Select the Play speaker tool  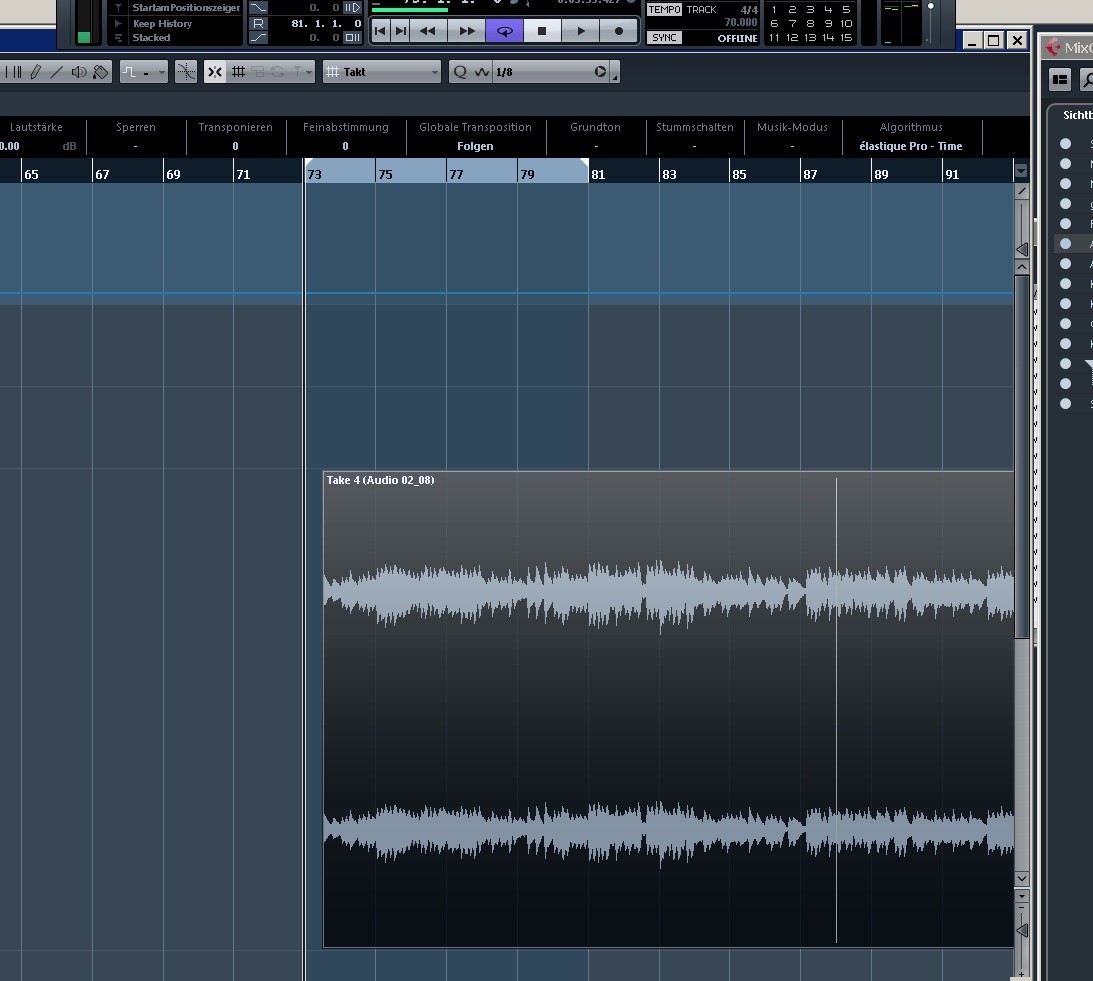click(x=79, y=72)
